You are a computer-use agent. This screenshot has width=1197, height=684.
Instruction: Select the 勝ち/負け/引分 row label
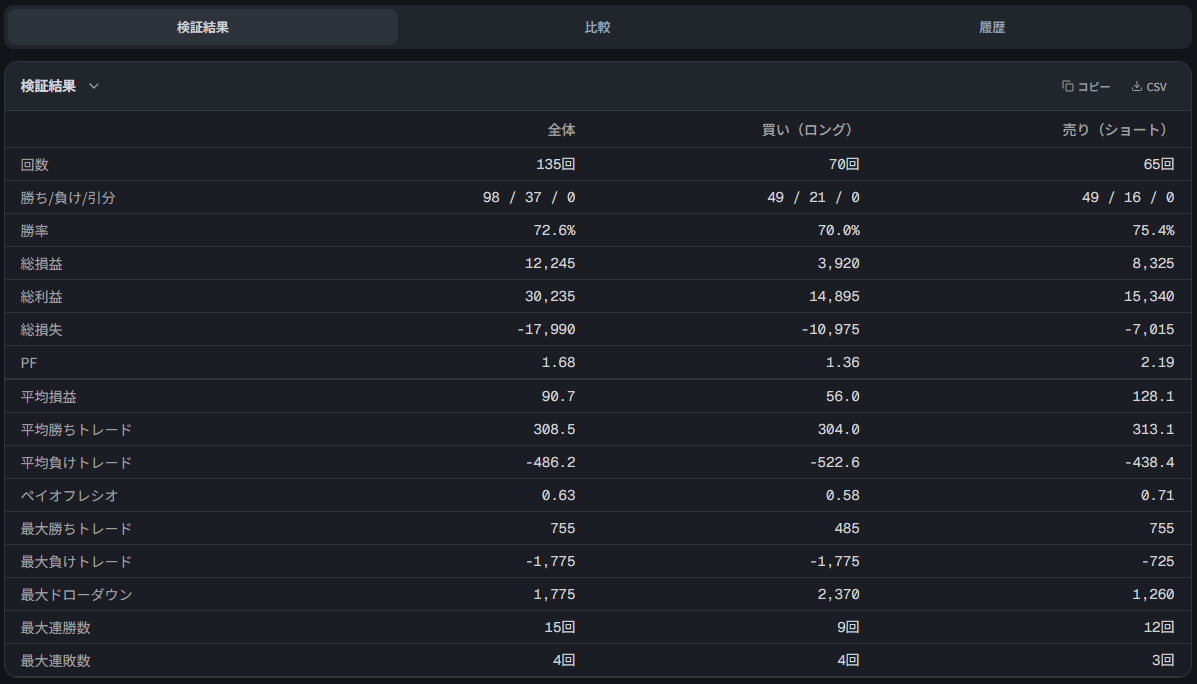pyautogui.click(x=68, y=198)
